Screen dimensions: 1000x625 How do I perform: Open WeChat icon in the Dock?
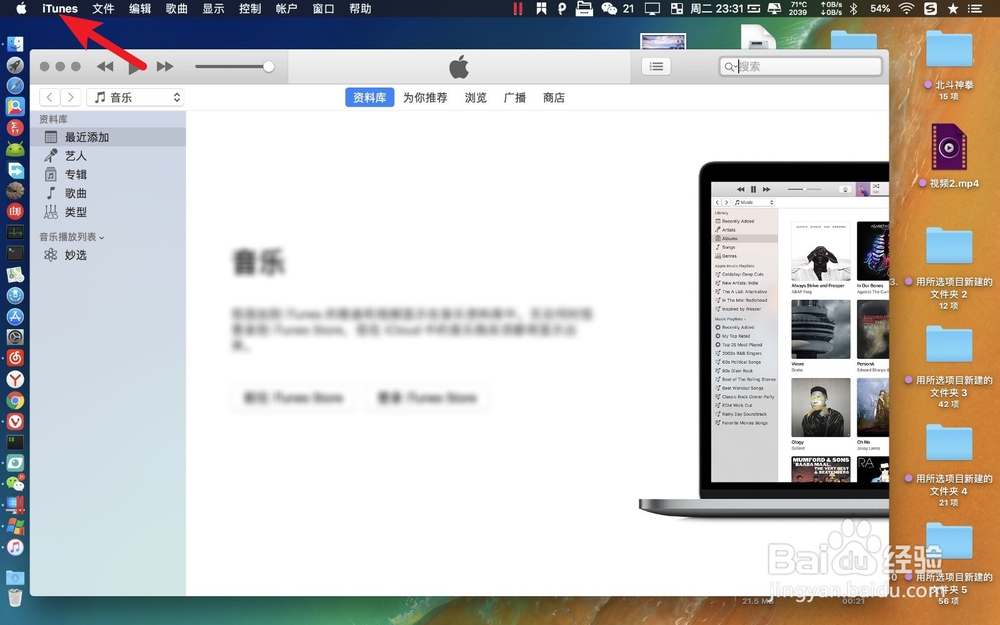tap(15, 483)
